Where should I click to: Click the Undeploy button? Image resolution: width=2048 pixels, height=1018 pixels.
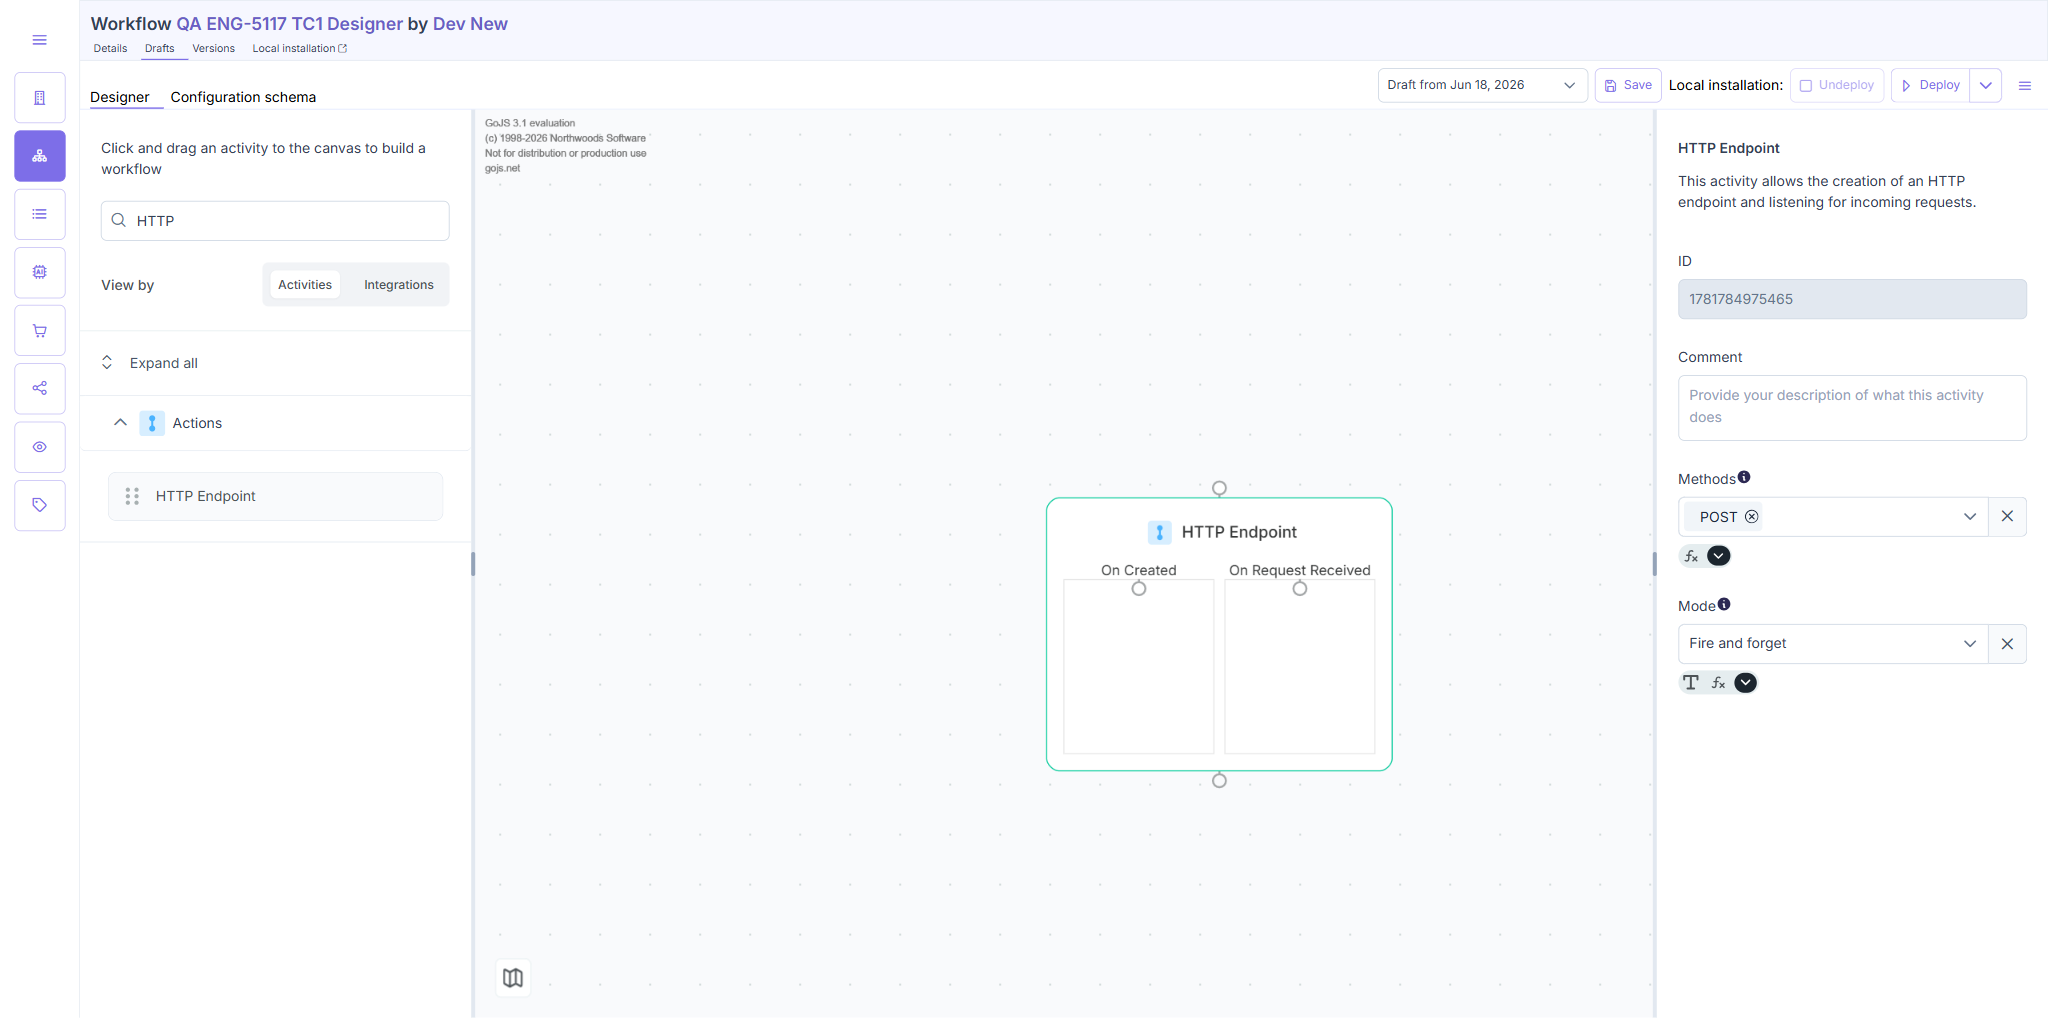(x=1837, y=85)
